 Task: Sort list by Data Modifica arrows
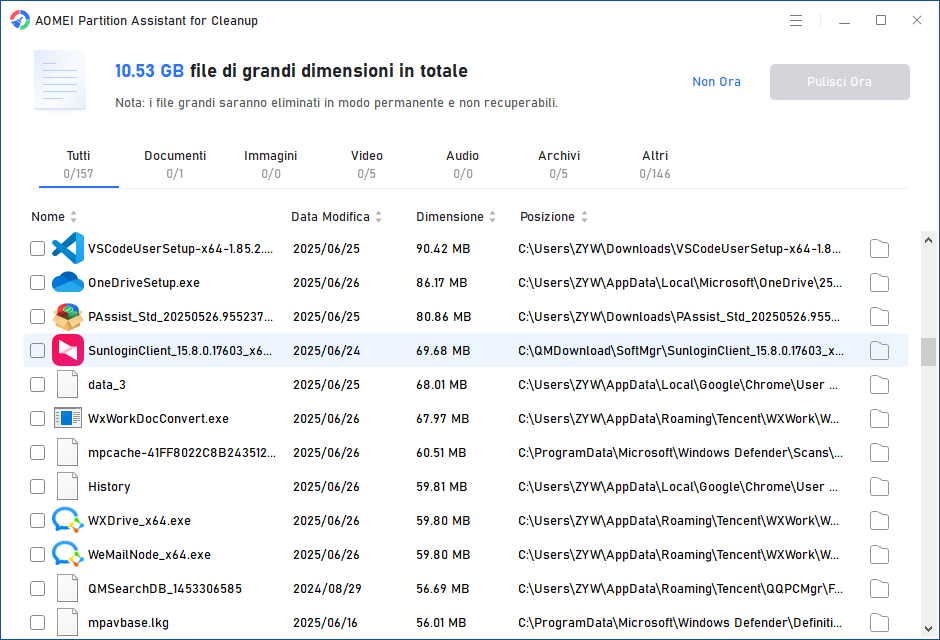(x=378, y=217)
